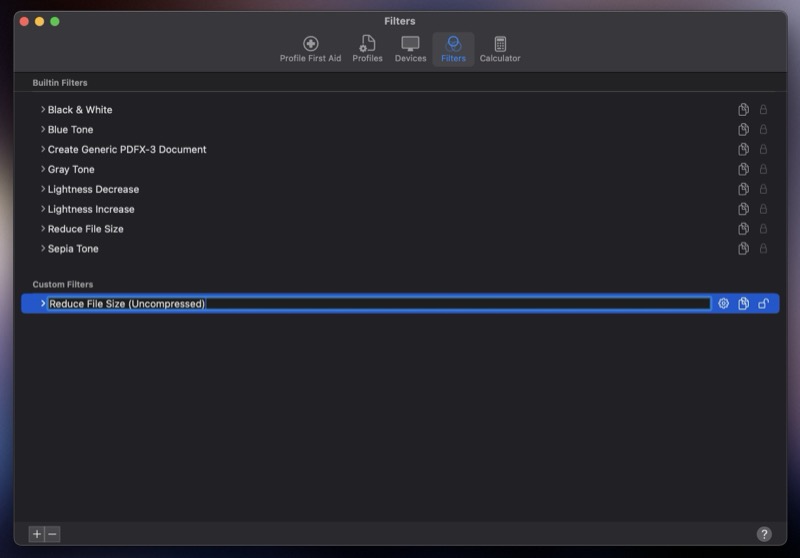This screenshot has height=558, width=800.
Task: Click the lock icon for Lightness Decrease
Action: (763, 189)
